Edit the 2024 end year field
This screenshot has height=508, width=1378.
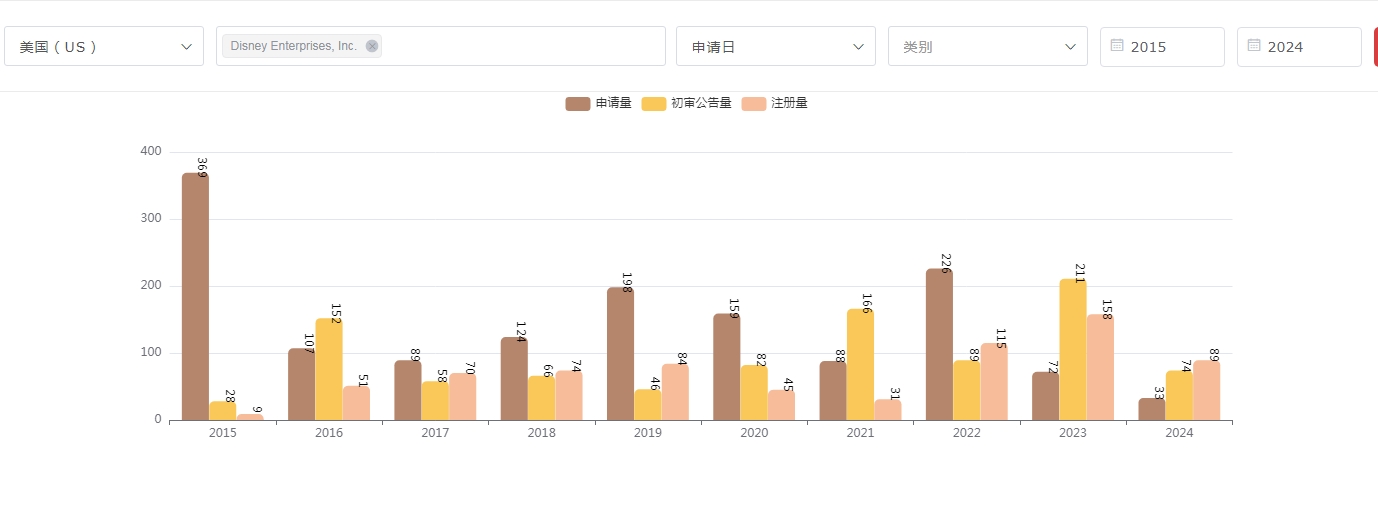(x=1299, y=46)
